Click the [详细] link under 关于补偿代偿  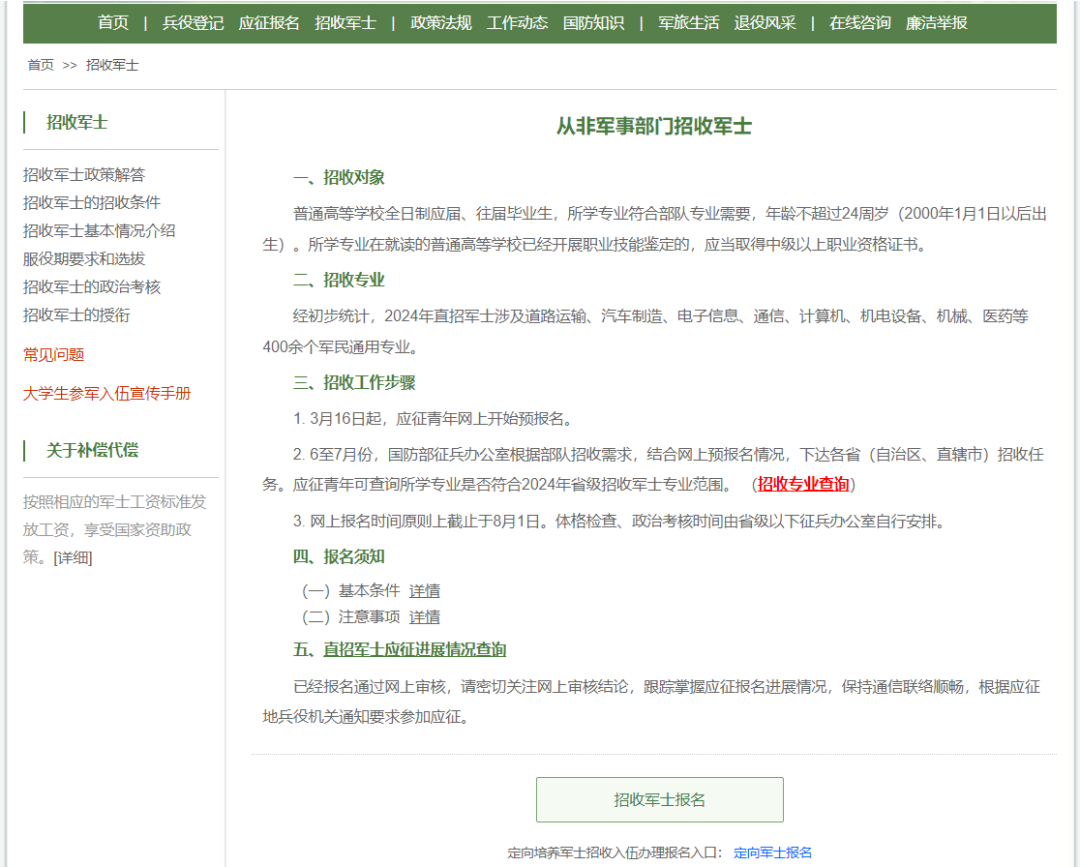pos(72,558)
